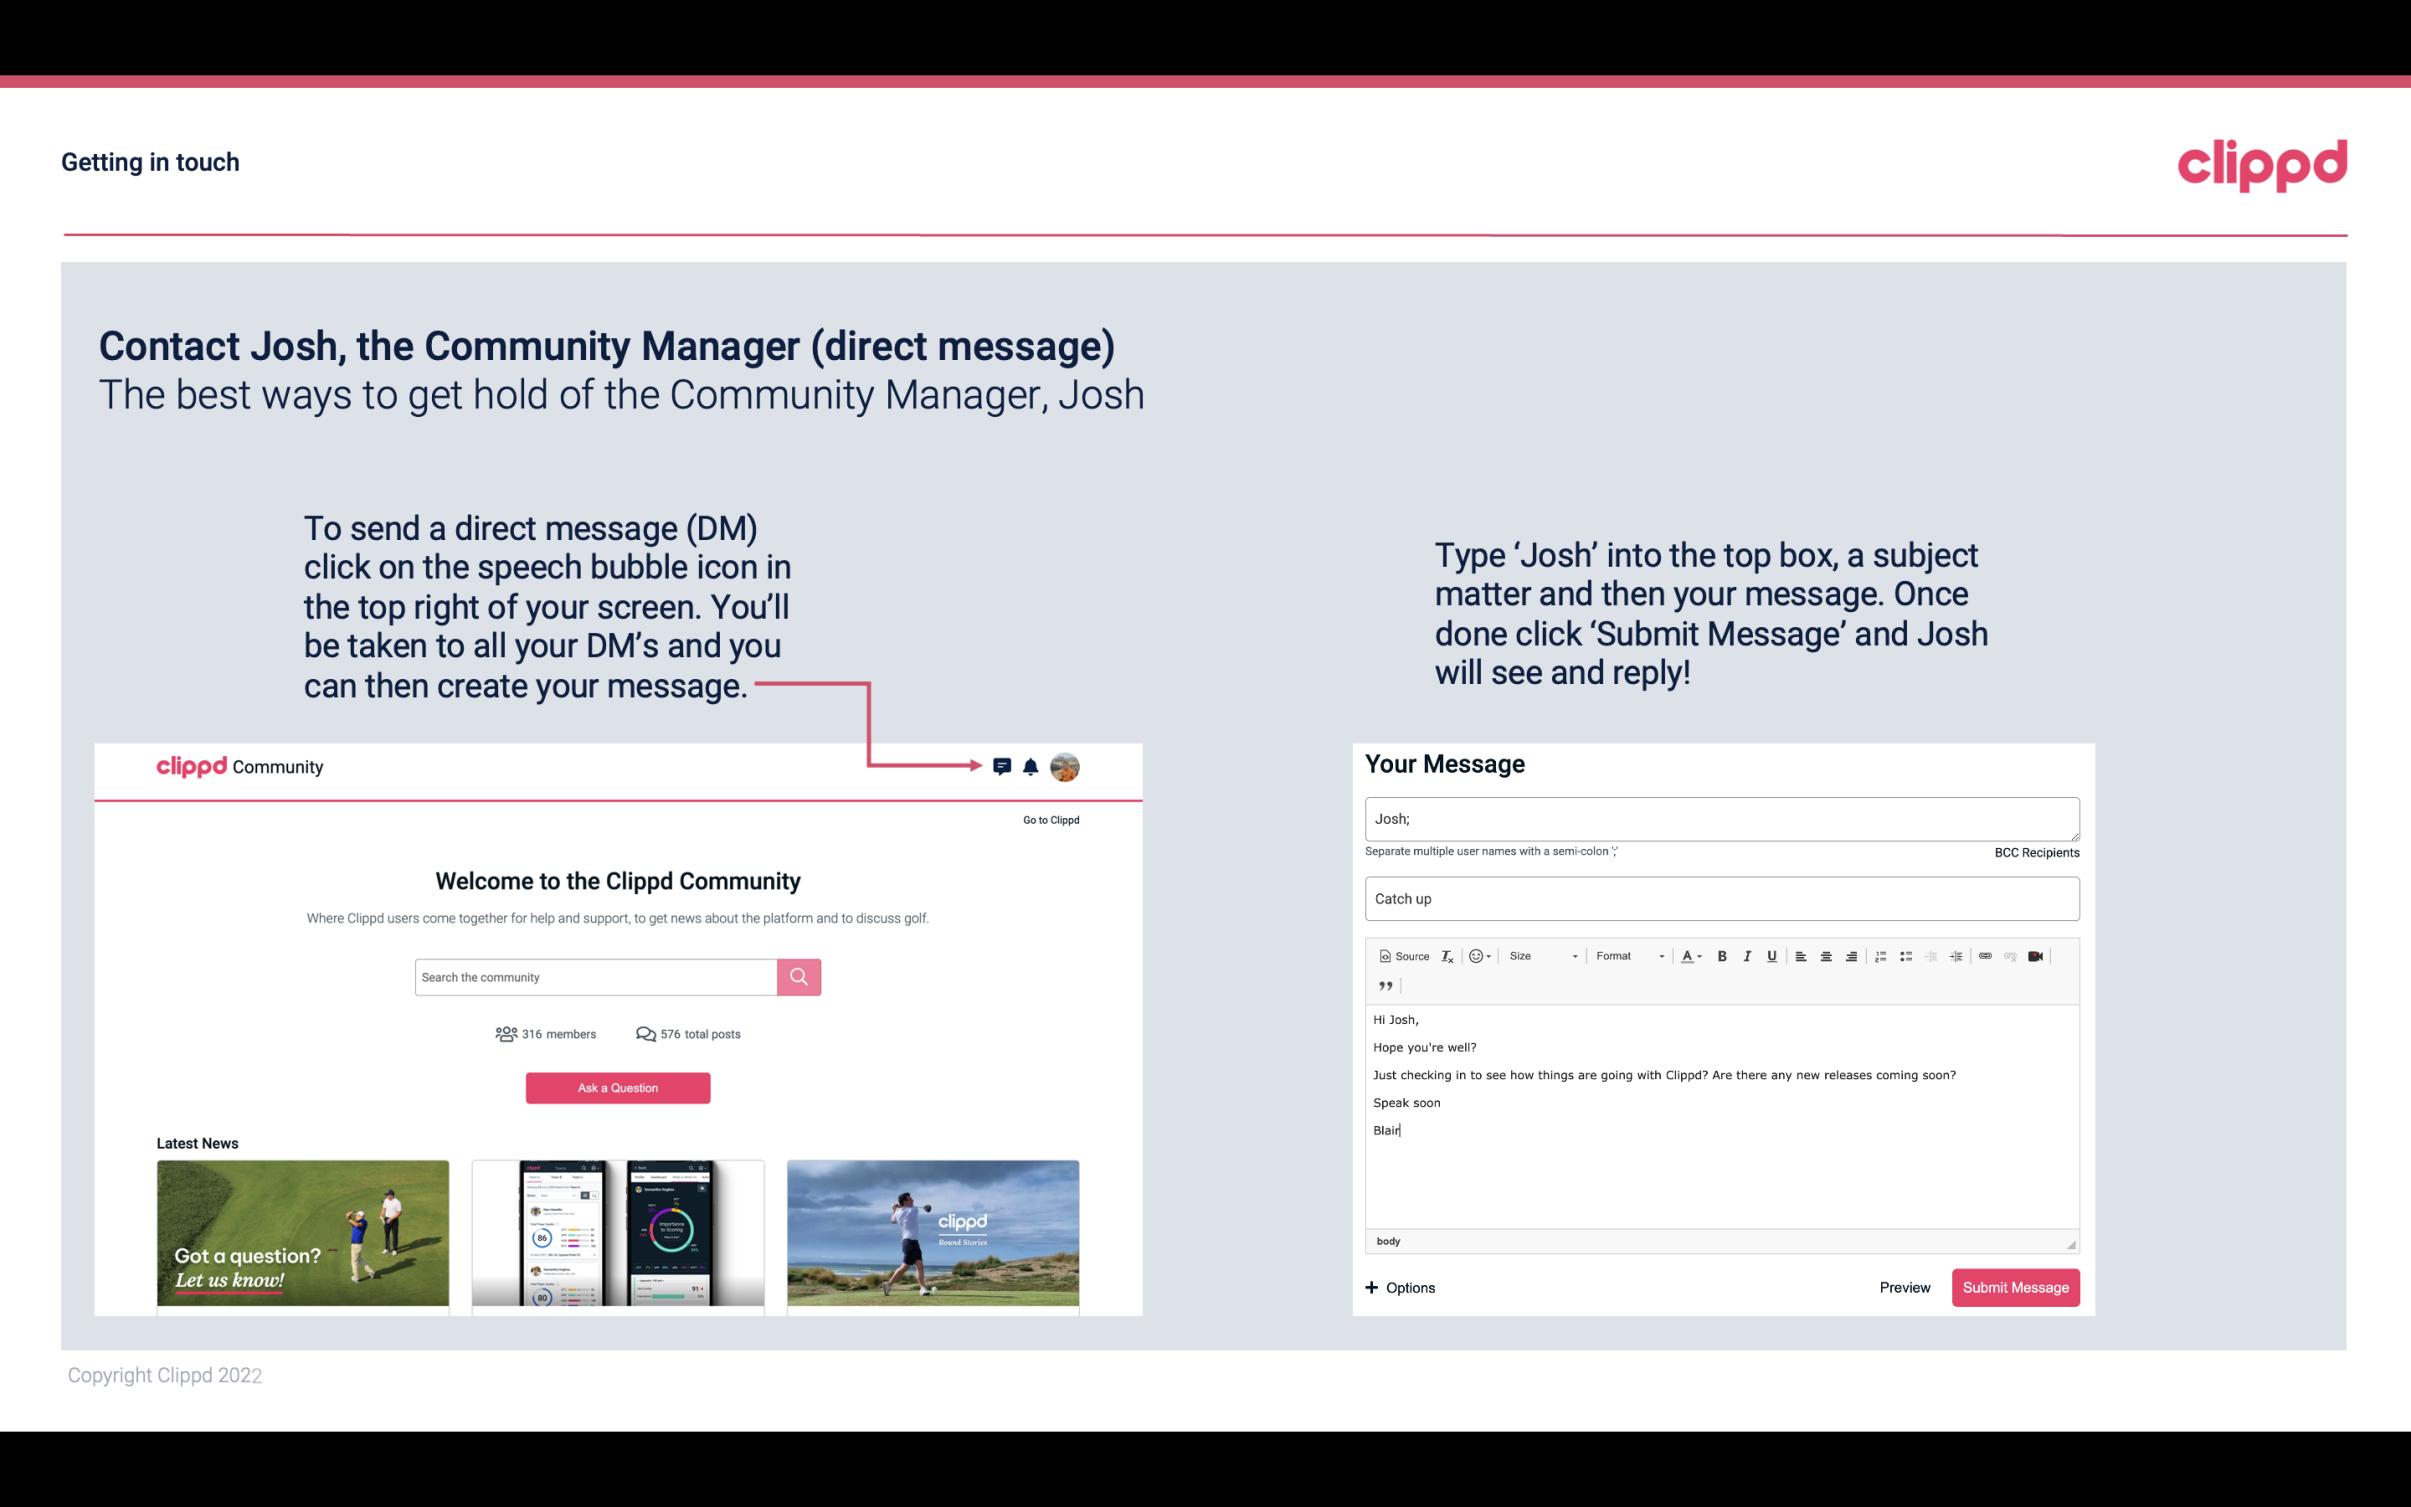Screen dimensions: 2411x1507
Task: Click the community search input field
Action: pyautogui.click(x=594, y=976)
